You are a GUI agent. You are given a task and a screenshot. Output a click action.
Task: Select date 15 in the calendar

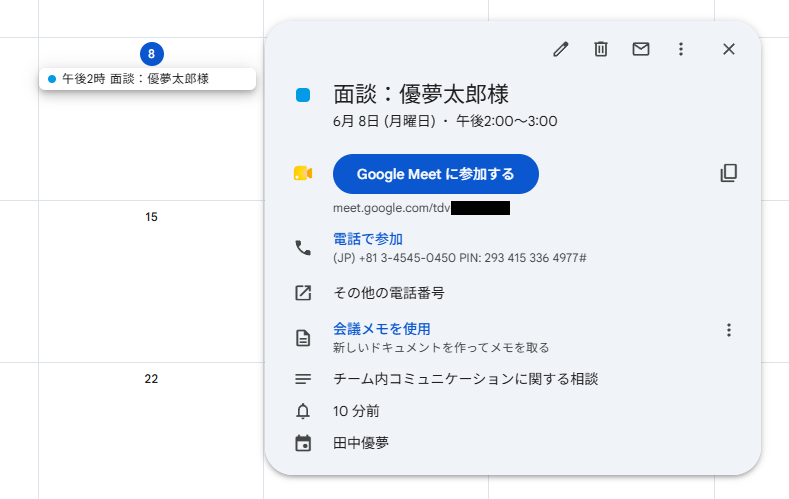151,217
